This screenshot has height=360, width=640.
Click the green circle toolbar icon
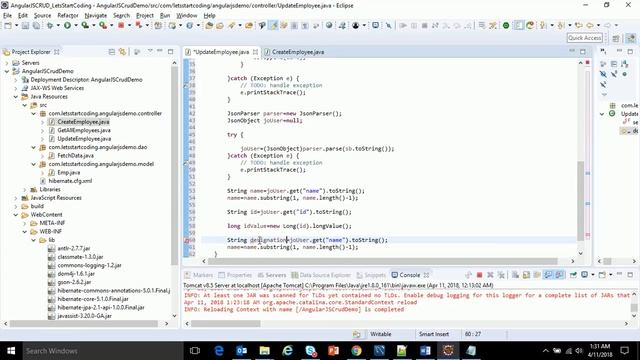[506, 26]
